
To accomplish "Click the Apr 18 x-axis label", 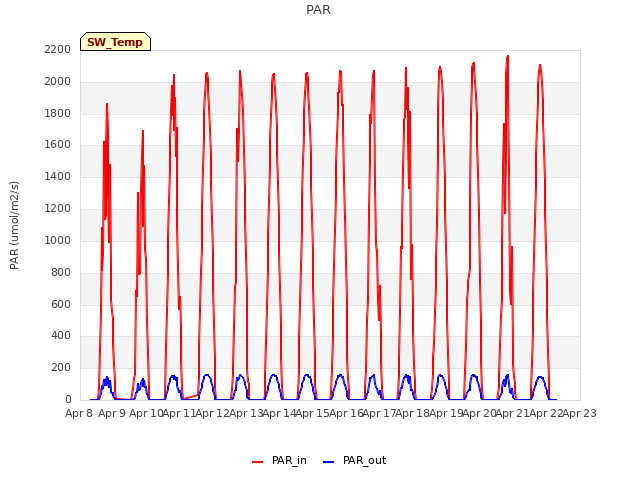I will [413, 413].
